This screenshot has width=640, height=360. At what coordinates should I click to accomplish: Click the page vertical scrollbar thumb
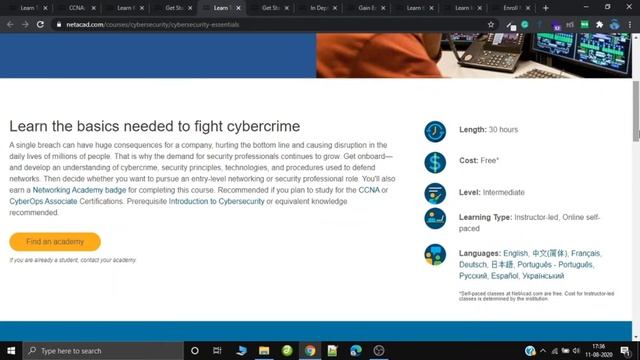click(636, 111)
